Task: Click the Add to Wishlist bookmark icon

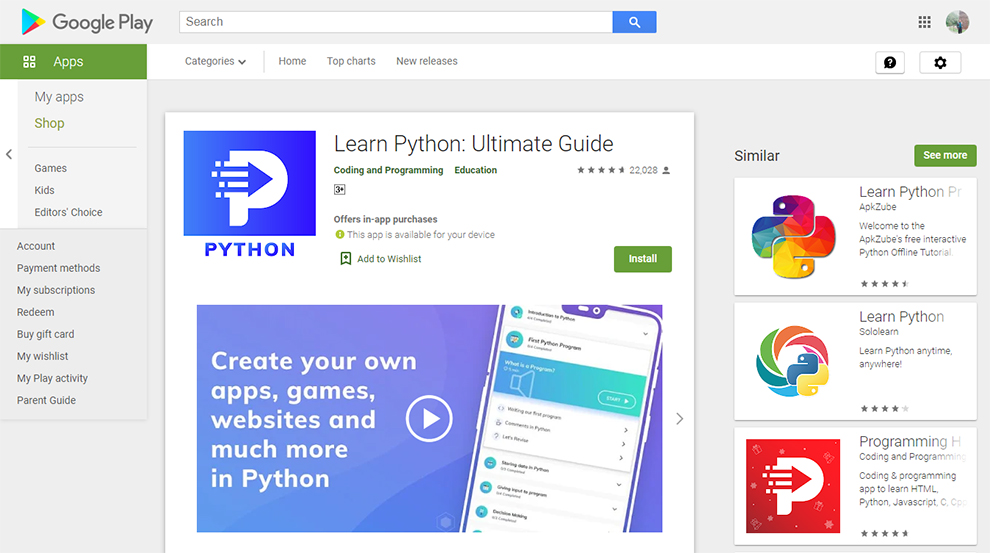Action: pyautogui.click(x=345, y=259)
